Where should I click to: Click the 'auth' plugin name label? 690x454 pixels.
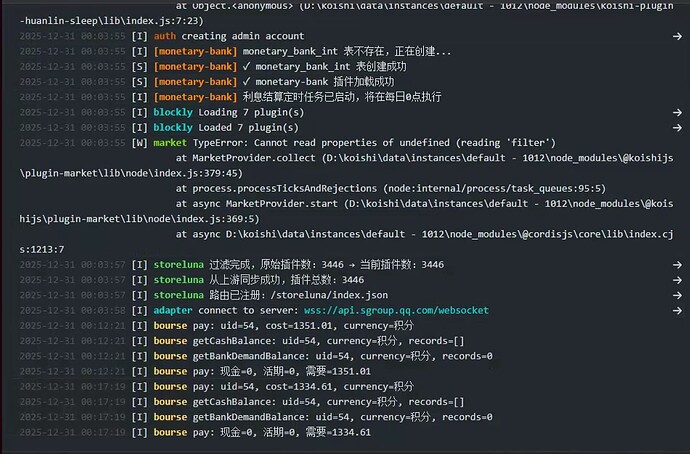point(165,35)
